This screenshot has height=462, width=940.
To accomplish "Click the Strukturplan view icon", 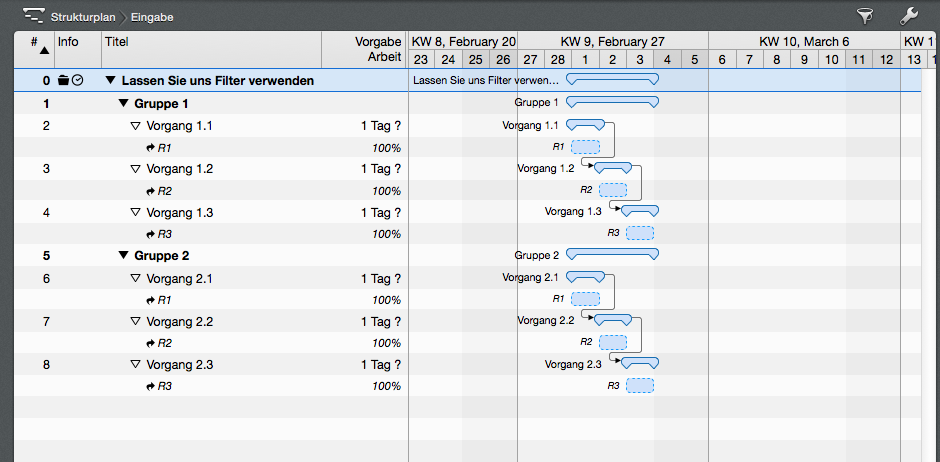I will pyautogui.click(x=33, y=16).
